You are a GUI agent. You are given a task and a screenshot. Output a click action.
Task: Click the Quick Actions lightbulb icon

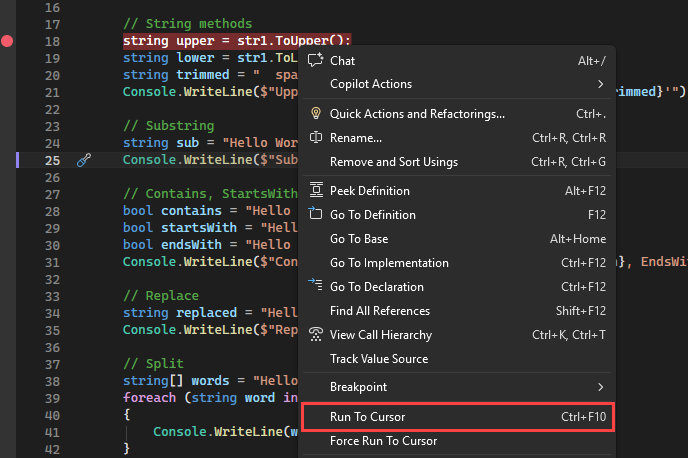click(316, 114)
